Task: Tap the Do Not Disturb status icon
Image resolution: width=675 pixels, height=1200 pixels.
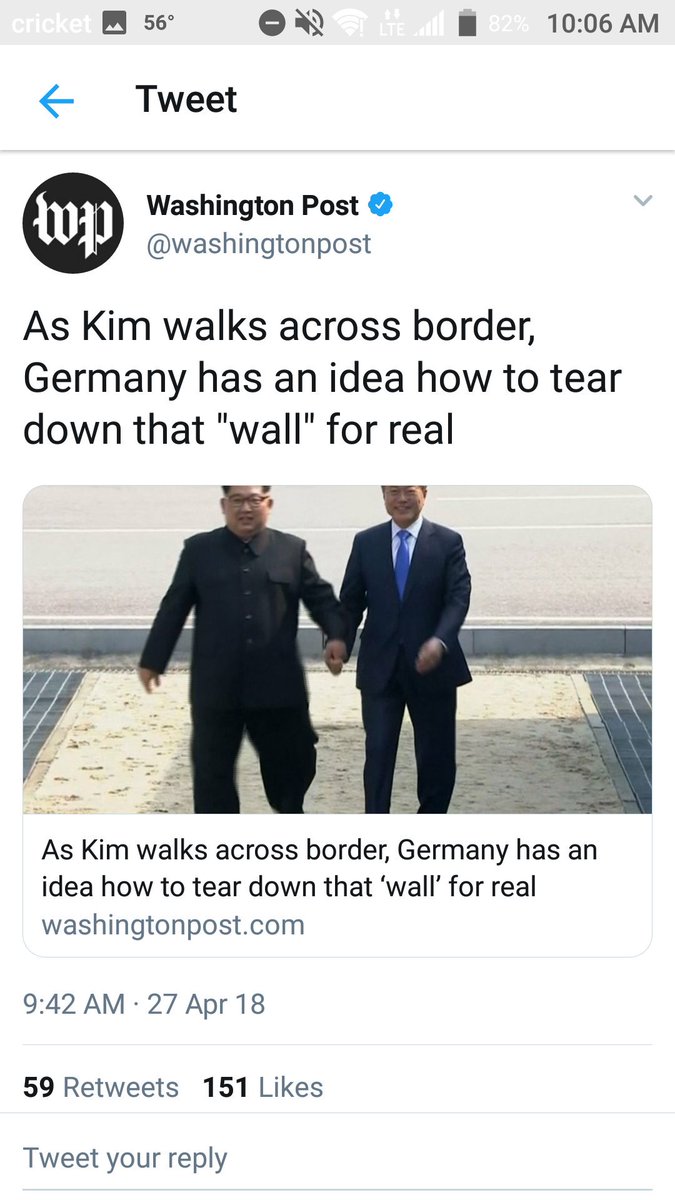Action: 271,23
